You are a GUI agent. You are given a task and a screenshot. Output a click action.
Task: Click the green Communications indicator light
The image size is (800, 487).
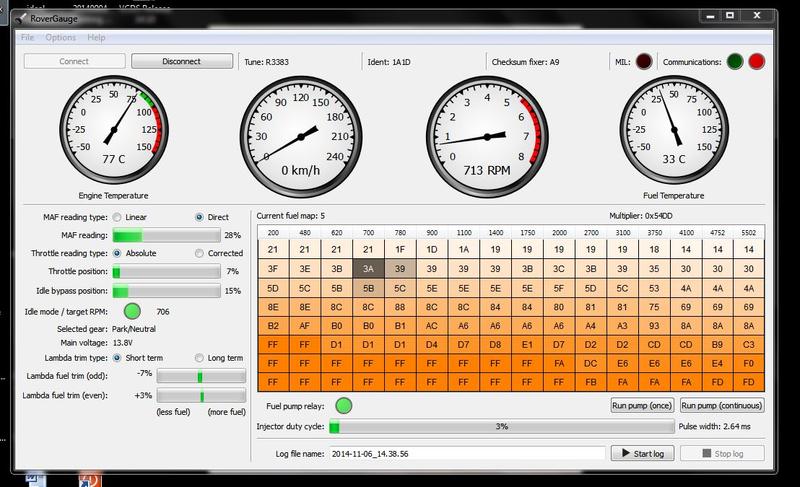tap(736, 61)
